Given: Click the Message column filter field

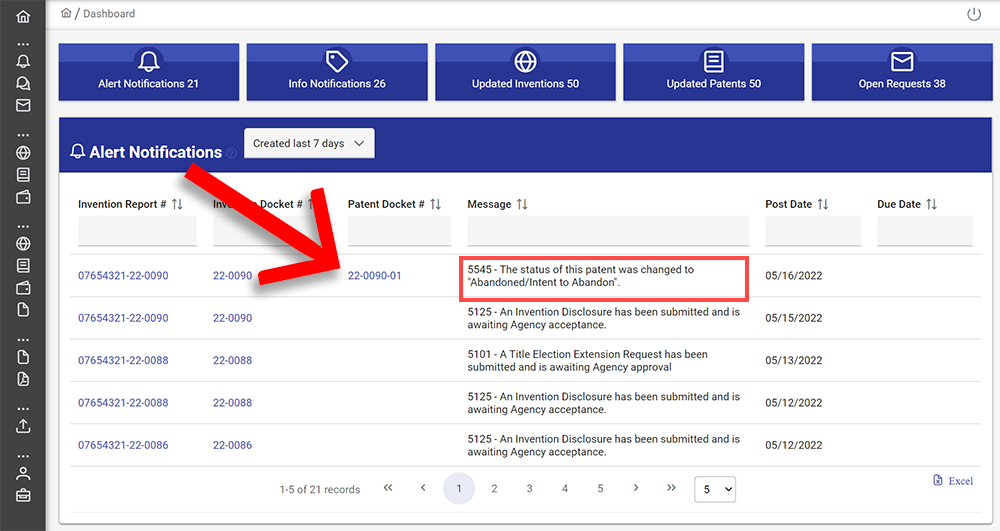Looking at the screenshot, I should tap(607, 231).
